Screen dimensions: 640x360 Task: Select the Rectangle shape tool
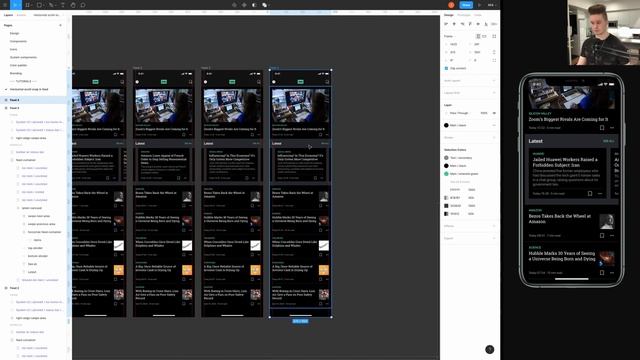click(x=39, y=5)
